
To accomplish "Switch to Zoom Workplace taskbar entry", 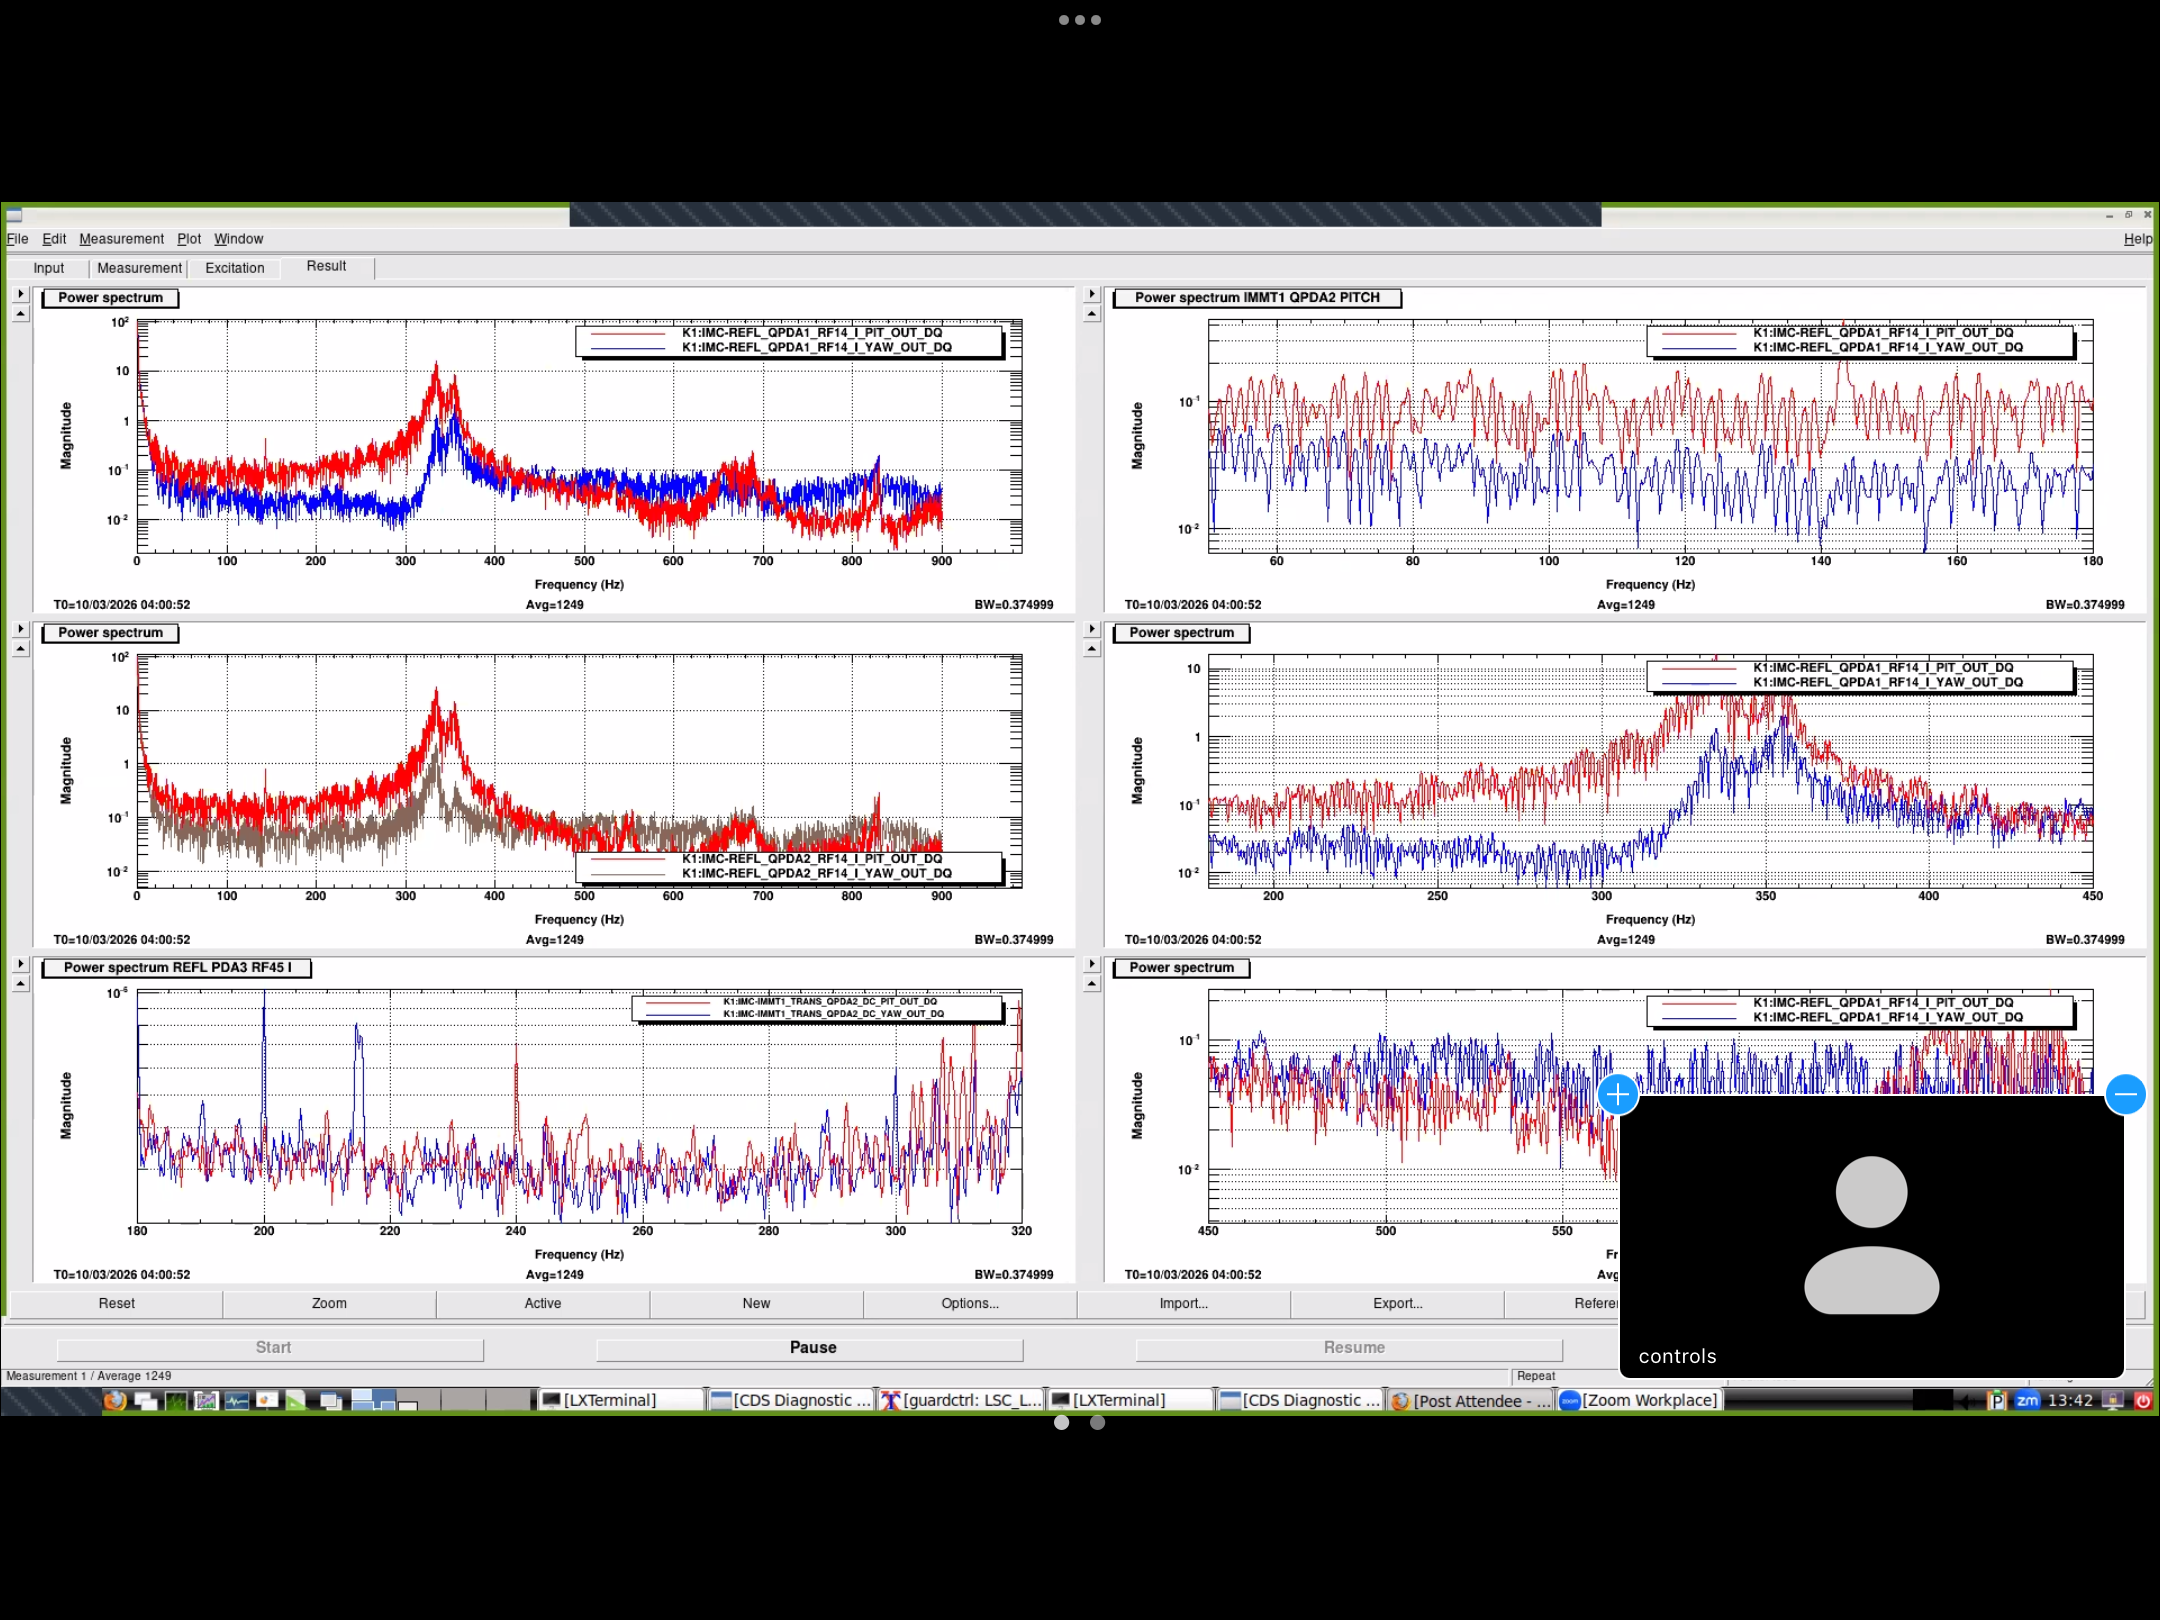I will (x=1638, y=1400).
